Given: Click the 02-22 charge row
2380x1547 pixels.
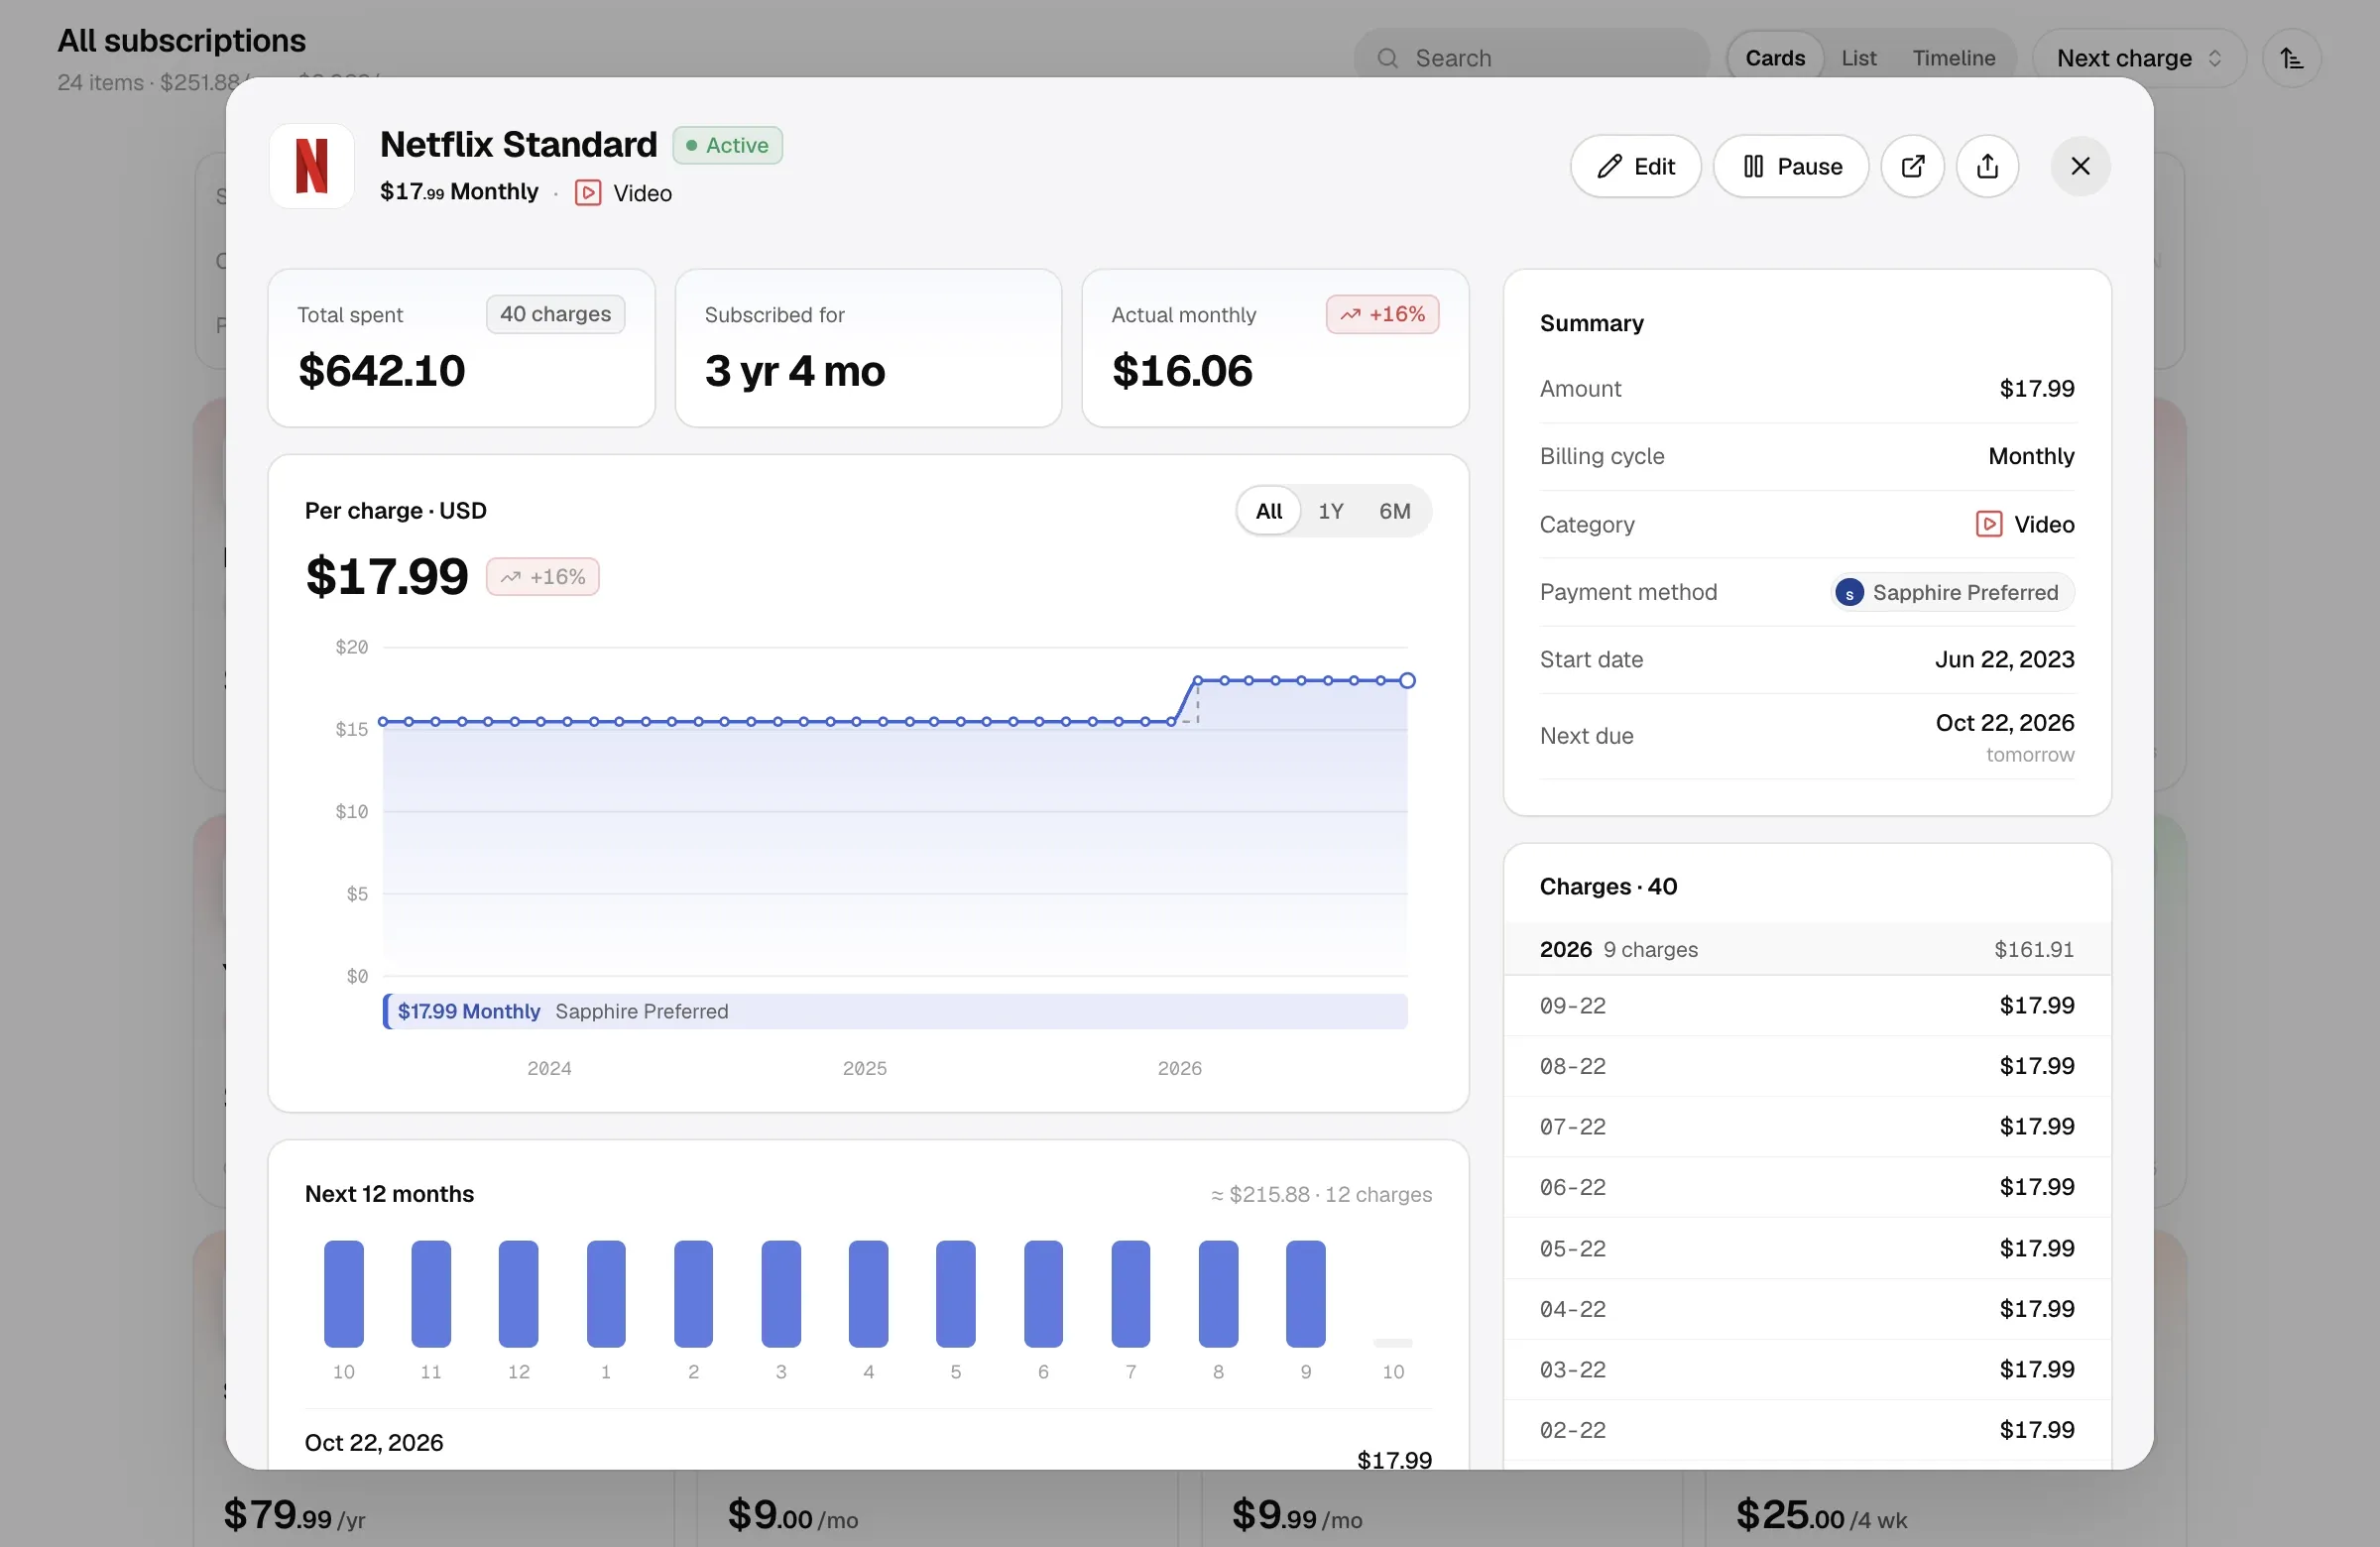Looking at the screenshot, I should click(1807, 1430).
